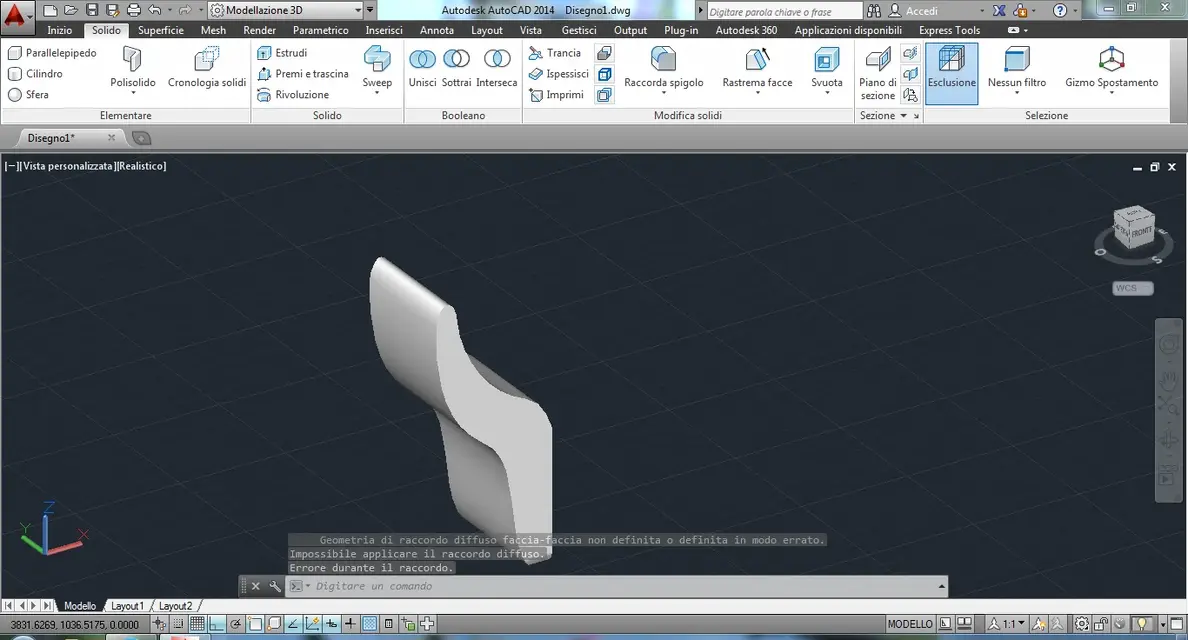This screenshot has width=1188, height=640.
Task: Choose the Estrudi tool
Action: tap(282, 53)
